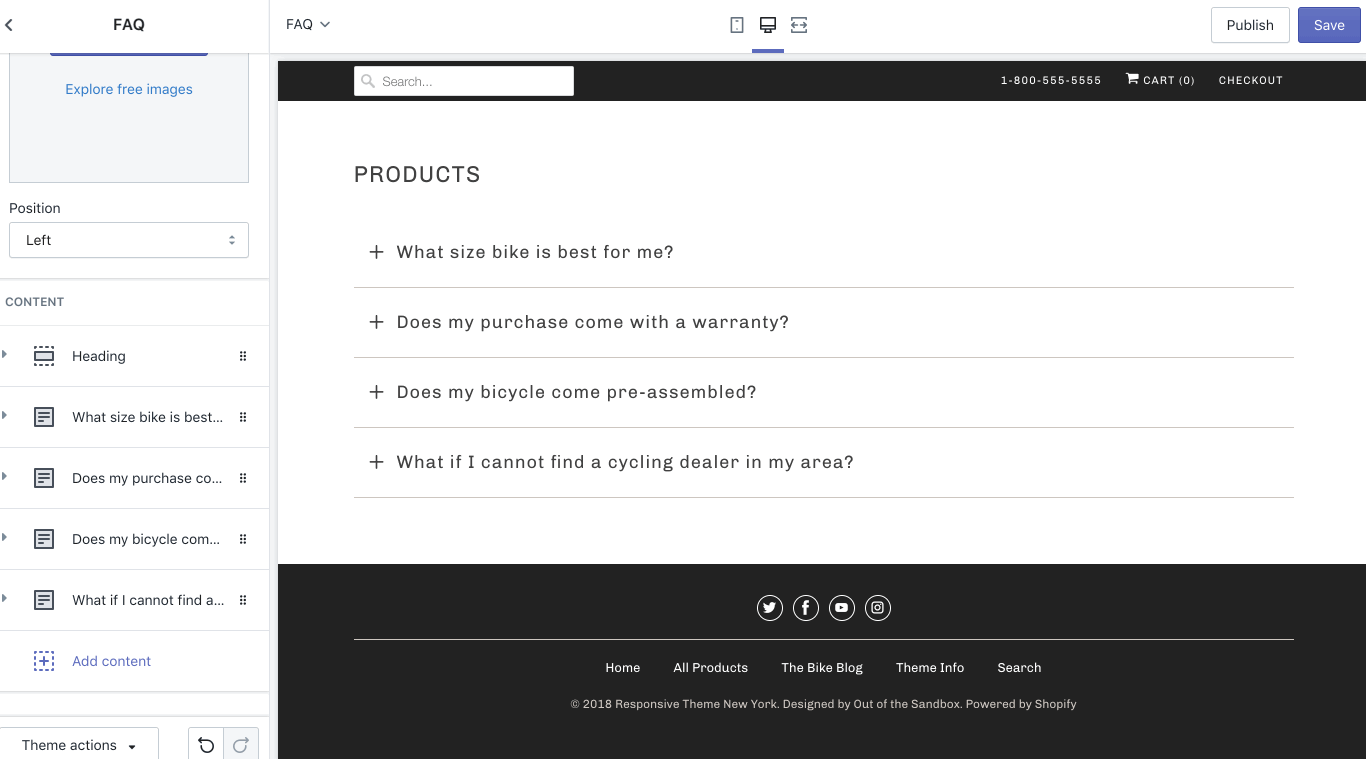Click the redo arrow icon
The image size is (1366, 759).
241,745
